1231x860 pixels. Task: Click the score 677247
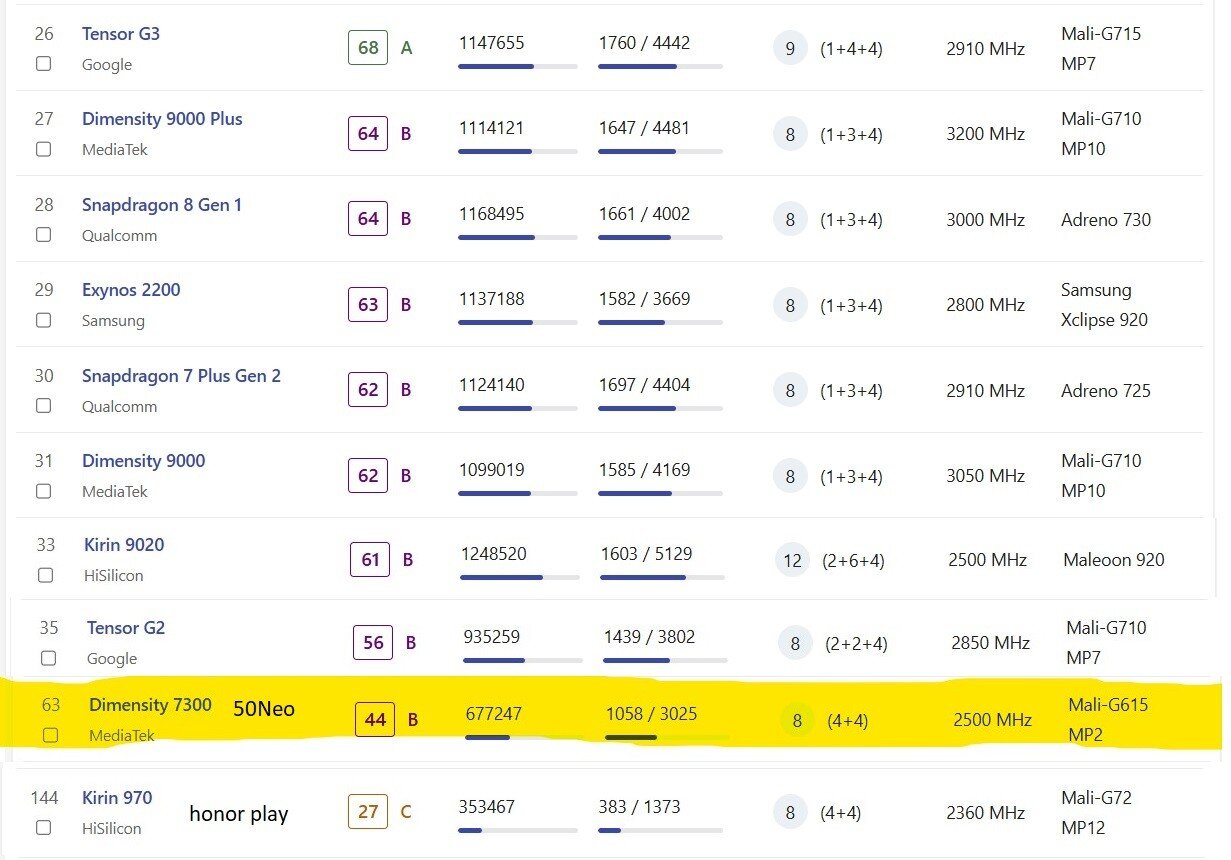(494, 714)
